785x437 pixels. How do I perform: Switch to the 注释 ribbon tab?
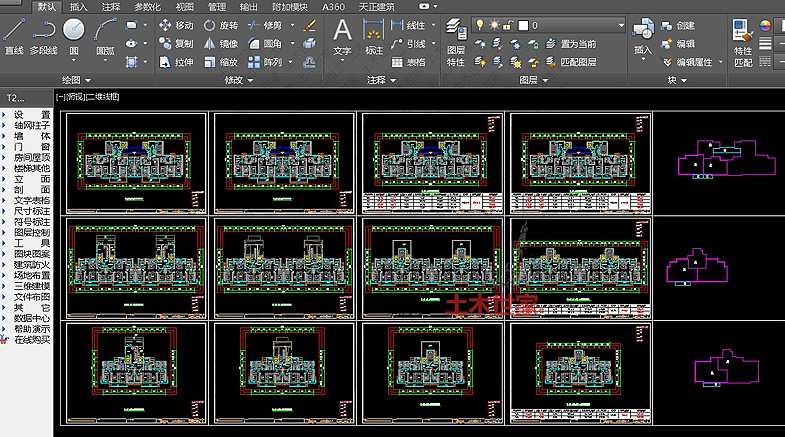(x=111, y=7)
